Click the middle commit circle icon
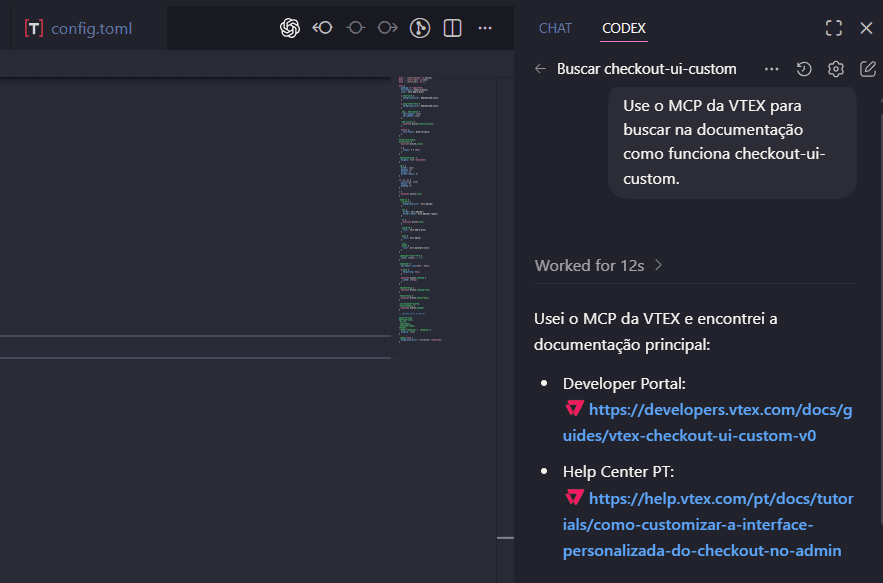The height and width of the screenshot is (583, 883). (x=355, y=28)
